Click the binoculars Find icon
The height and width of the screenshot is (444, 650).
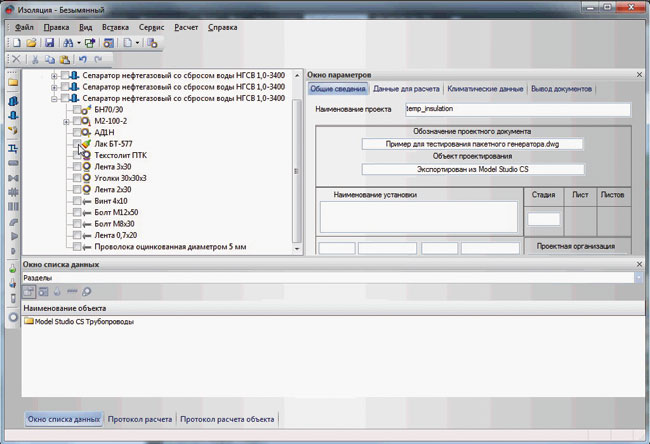(x=68, y=44)
